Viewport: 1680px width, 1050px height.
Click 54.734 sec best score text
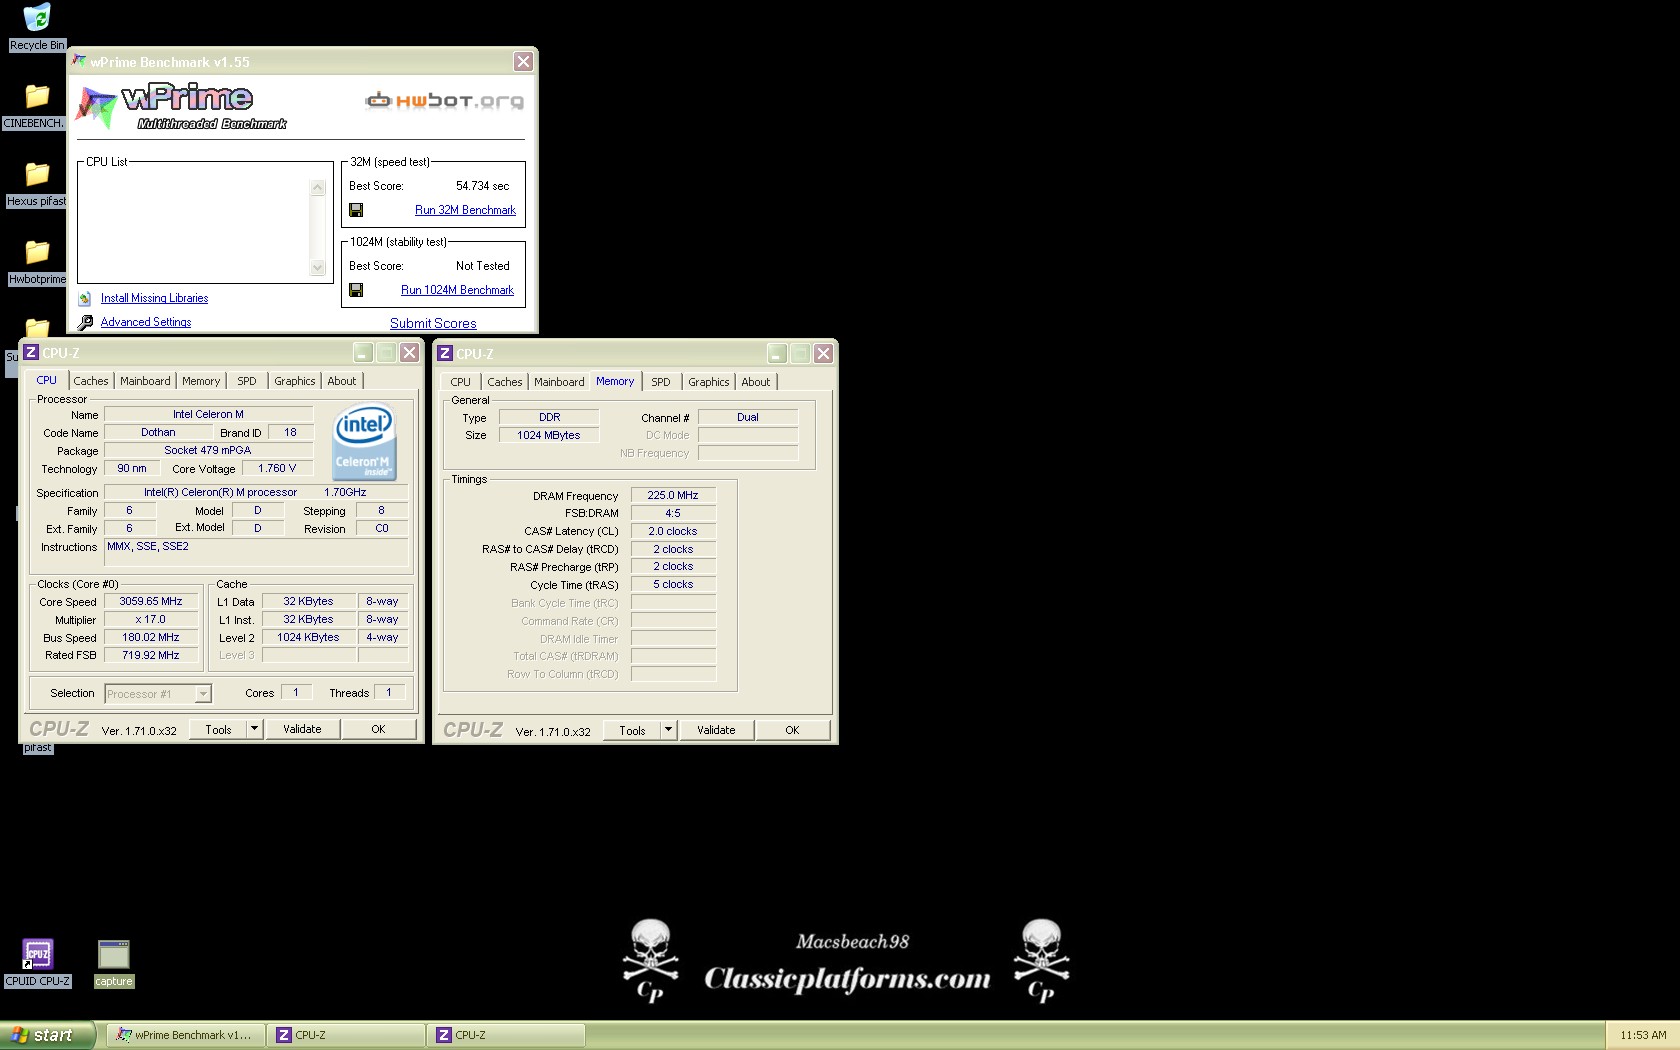[483, 186]
